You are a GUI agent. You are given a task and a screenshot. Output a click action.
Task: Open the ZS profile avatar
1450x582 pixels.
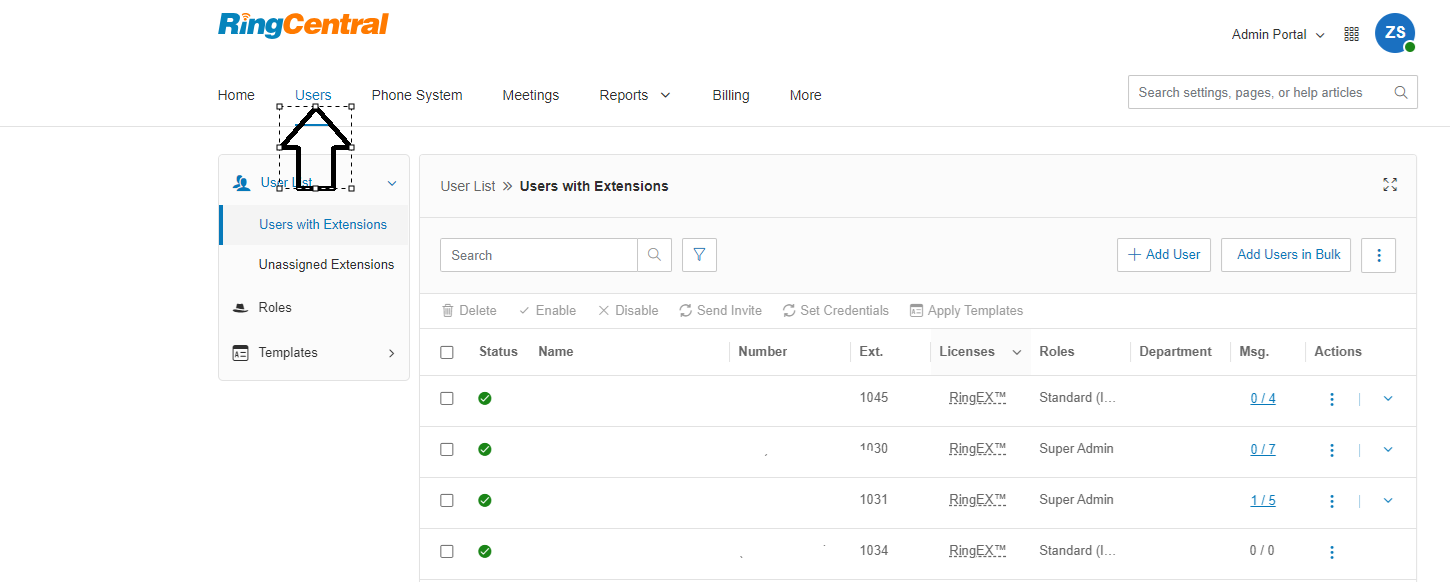1394,33
